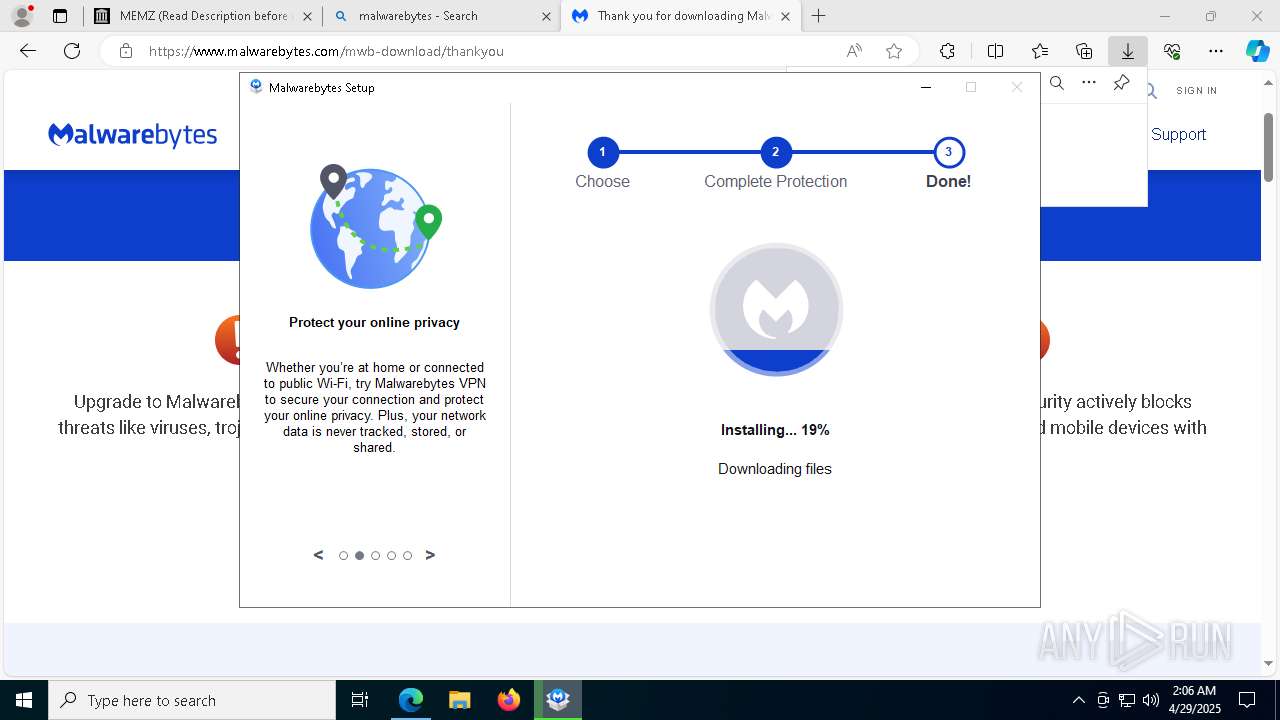Open the Favorites list
Viewport: 1280px width, 720px height.
coord(1040,51)
